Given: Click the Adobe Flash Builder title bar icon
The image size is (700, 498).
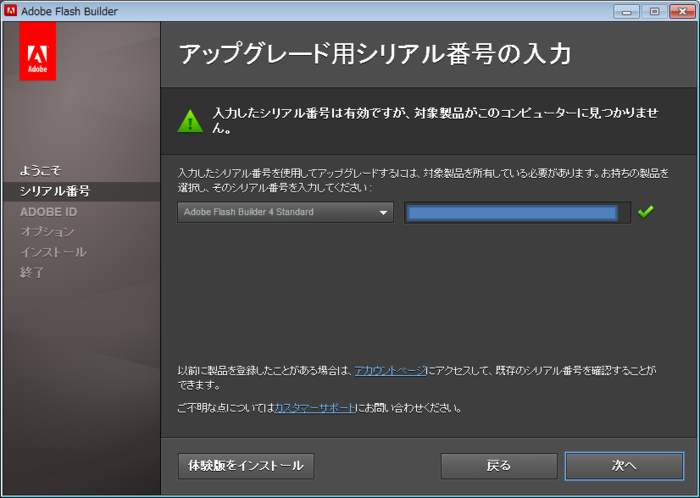Looking at the screenshot, I should tap(10, 11).
